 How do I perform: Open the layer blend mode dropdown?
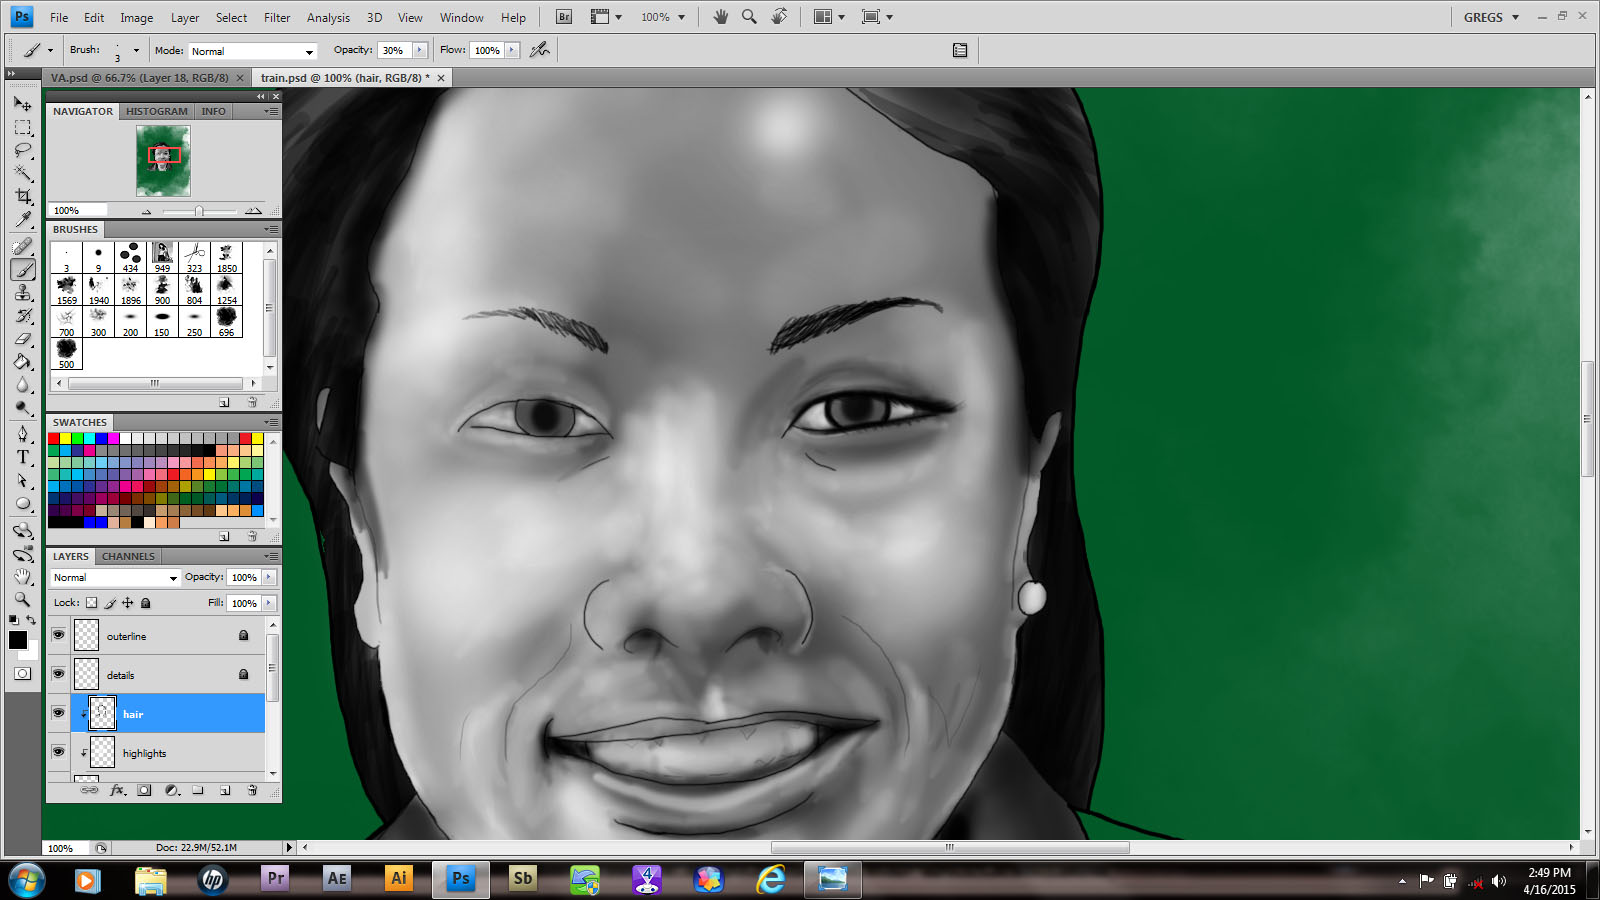coord(116,578)
